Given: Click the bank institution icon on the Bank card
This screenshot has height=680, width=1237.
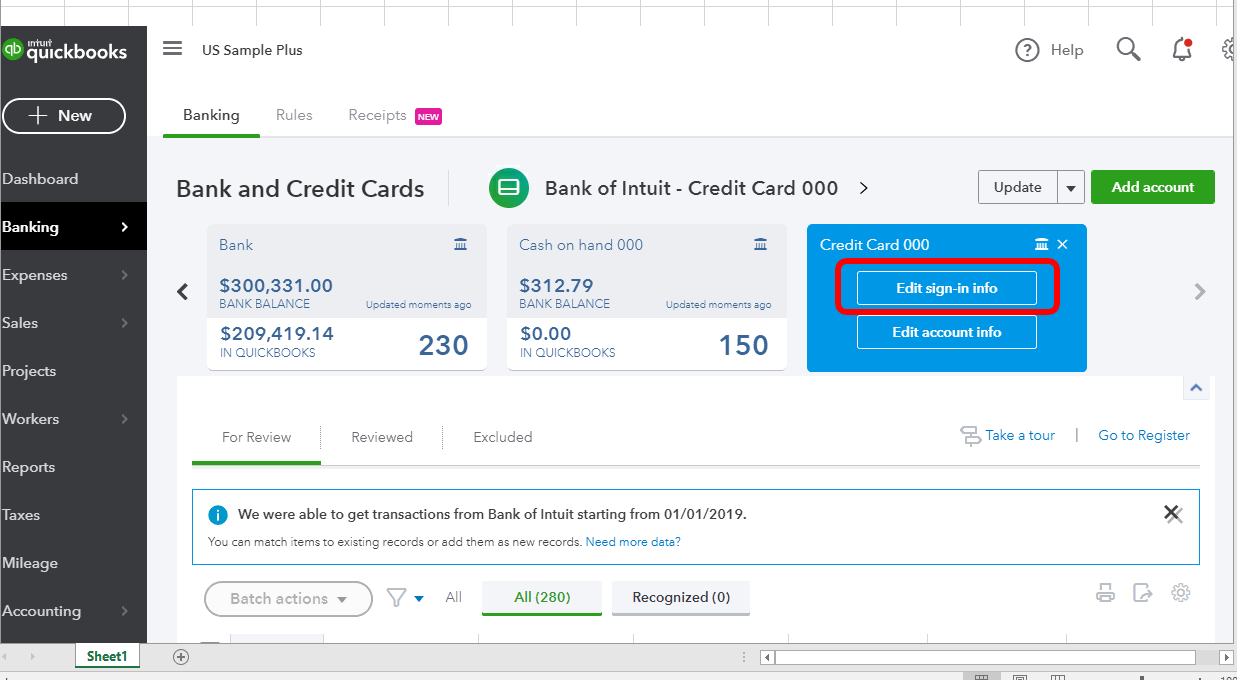Looking at the screenshot, I should [460, 243].
